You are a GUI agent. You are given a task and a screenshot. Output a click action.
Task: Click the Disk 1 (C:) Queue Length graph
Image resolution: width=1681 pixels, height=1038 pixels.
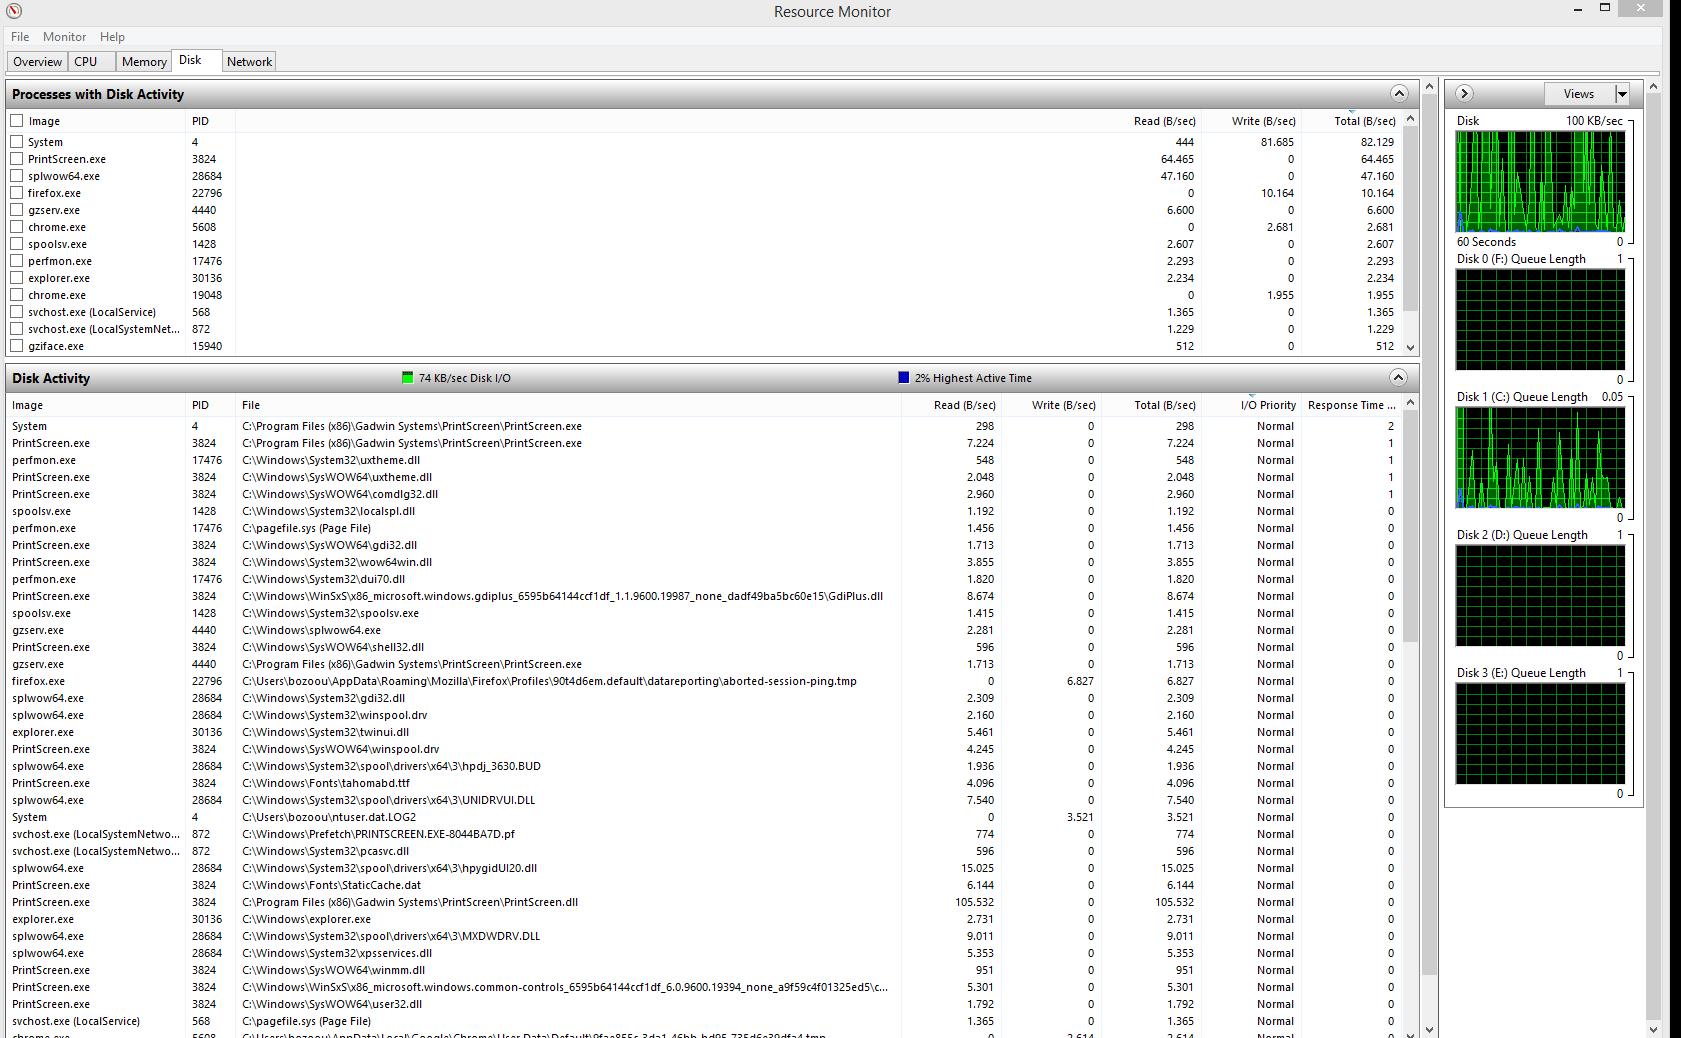tap(1540, 457)
